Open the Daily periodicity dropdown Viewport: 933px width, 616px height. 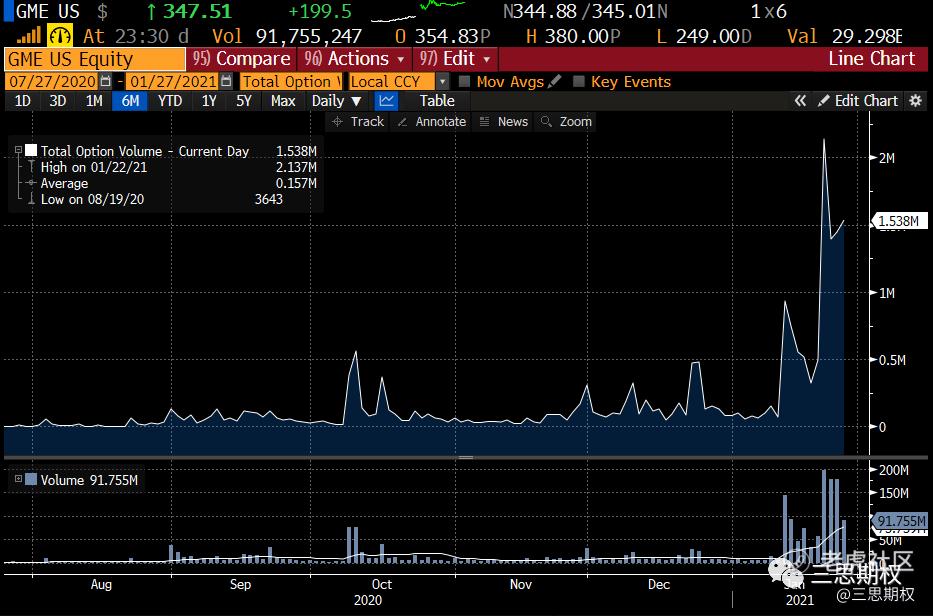pyautogui.click(x=336, y=101)
